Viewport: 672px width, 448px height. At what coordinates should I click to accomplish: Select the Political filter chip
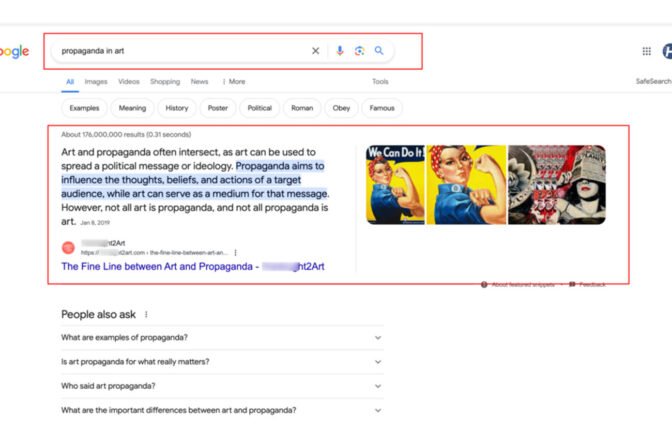pyautogui.click(x=259, y=108)
